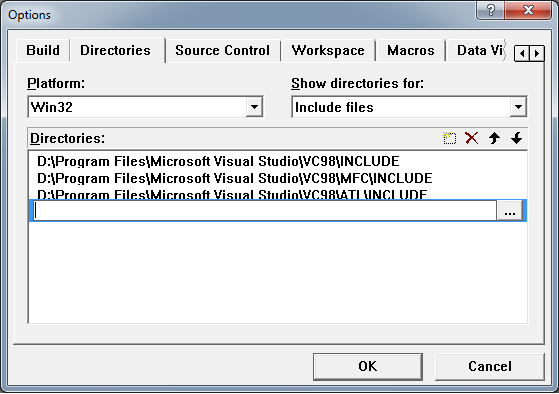
Task: Switch to the Workspace tab
Action: pyautogui.click(x=328, y=50)
